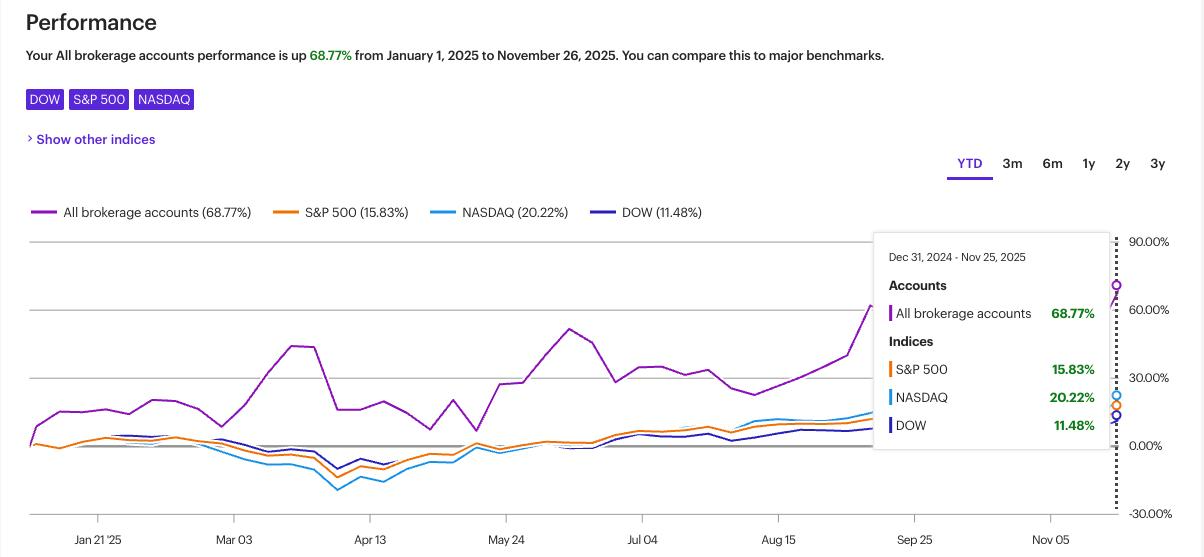This screenshot has height=557, width=1204.
Task: Choose the 3y time range
Action: click(1157, 164)
